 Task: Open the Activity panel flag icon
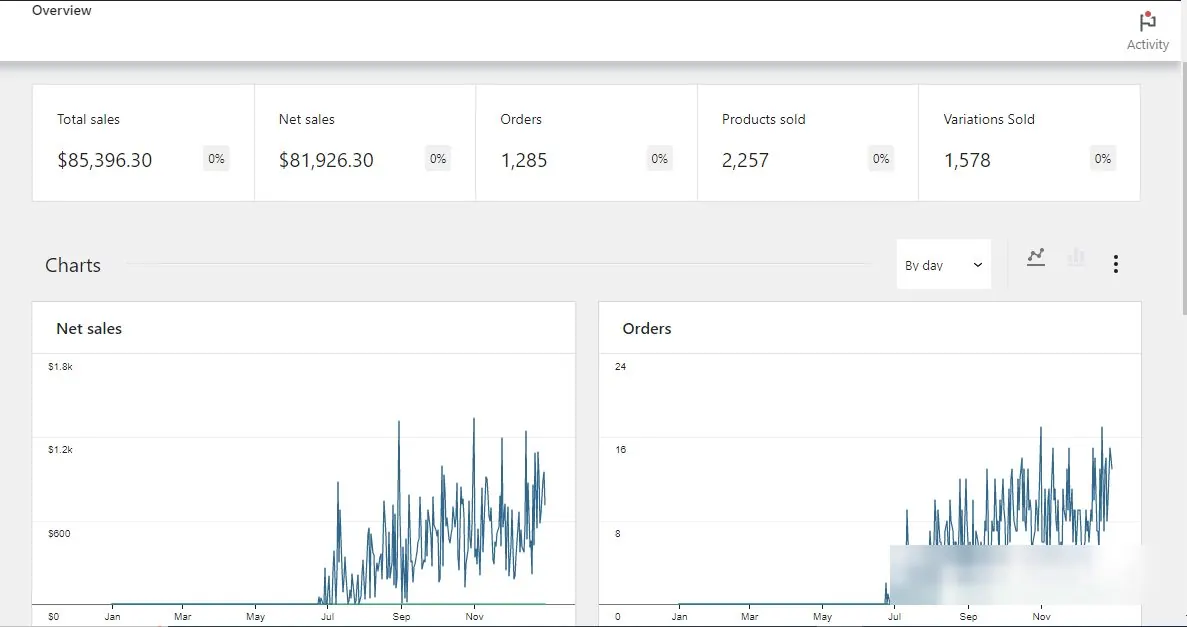(1148, 21)
